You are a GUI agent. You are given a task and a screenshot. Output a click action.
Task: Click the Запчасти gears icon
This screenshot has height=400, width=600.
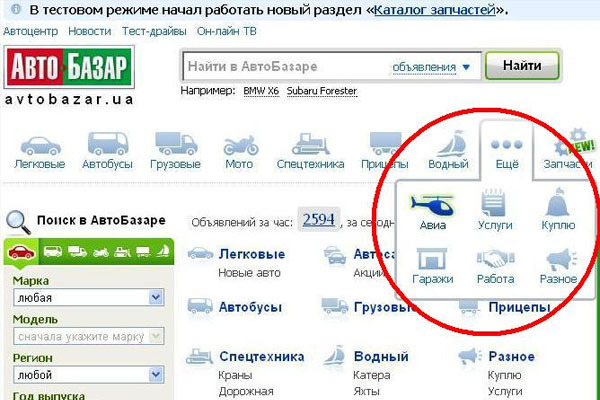[x=567, y=143]
